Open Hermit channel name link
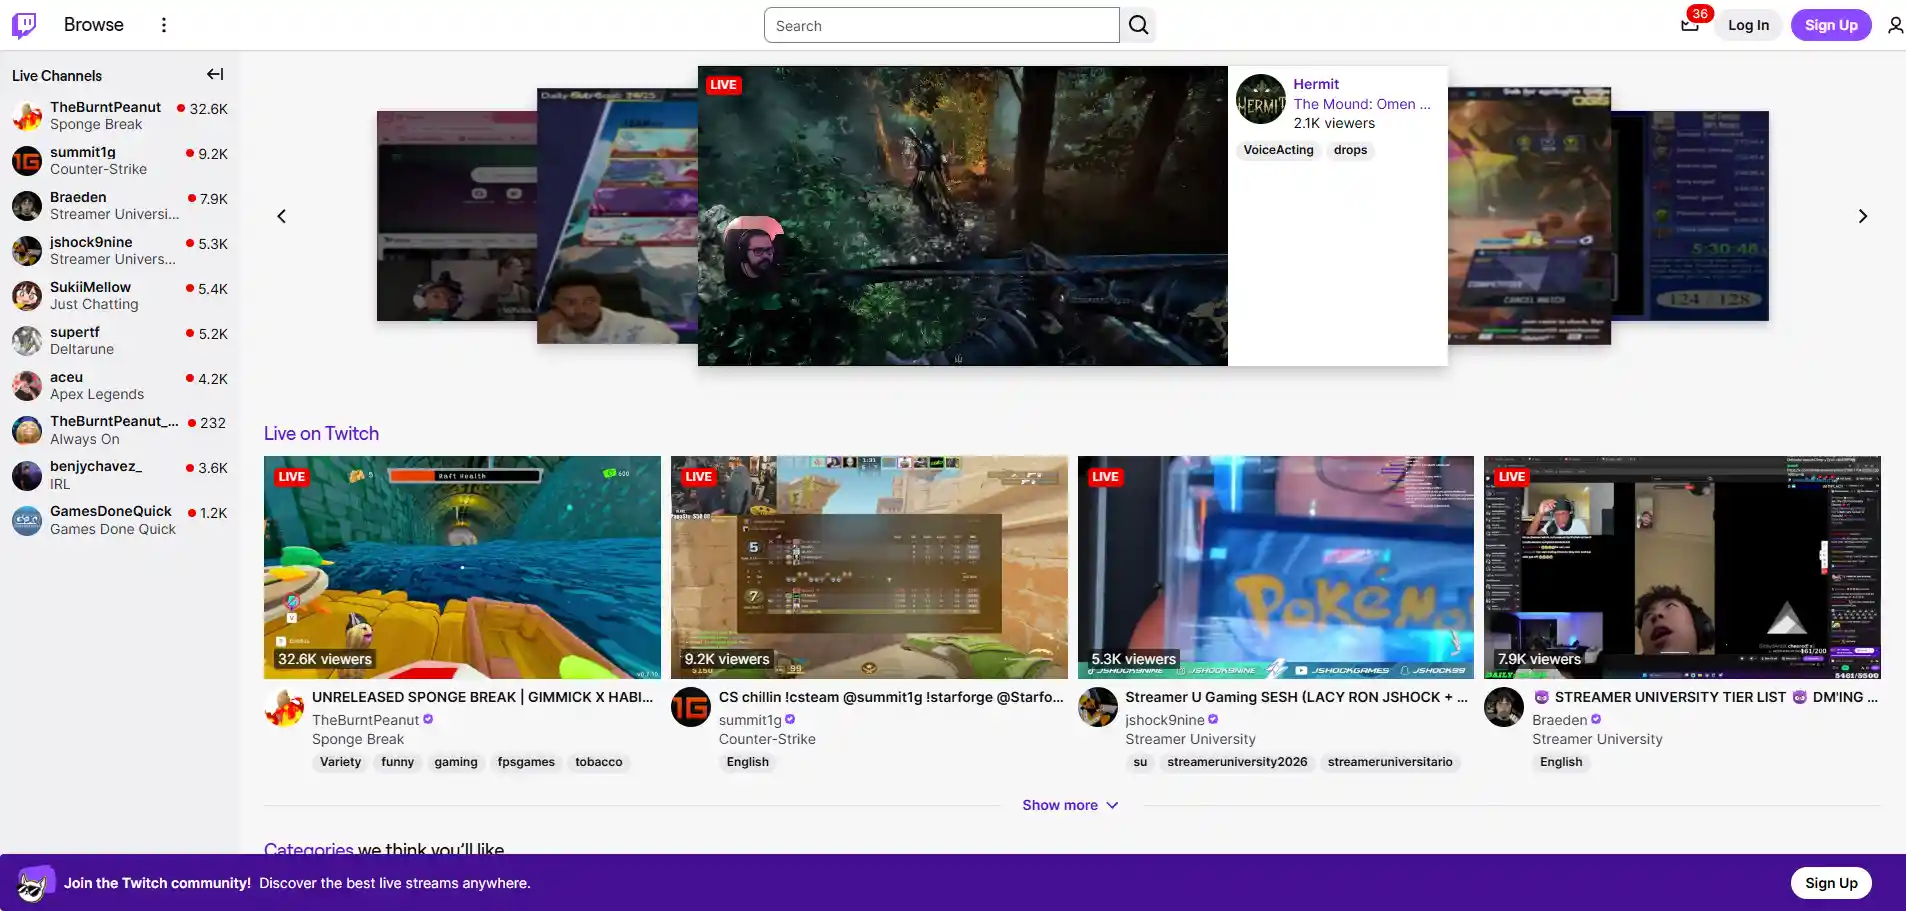Viewport: 1906px width, 911px height. coord(1316,84)
